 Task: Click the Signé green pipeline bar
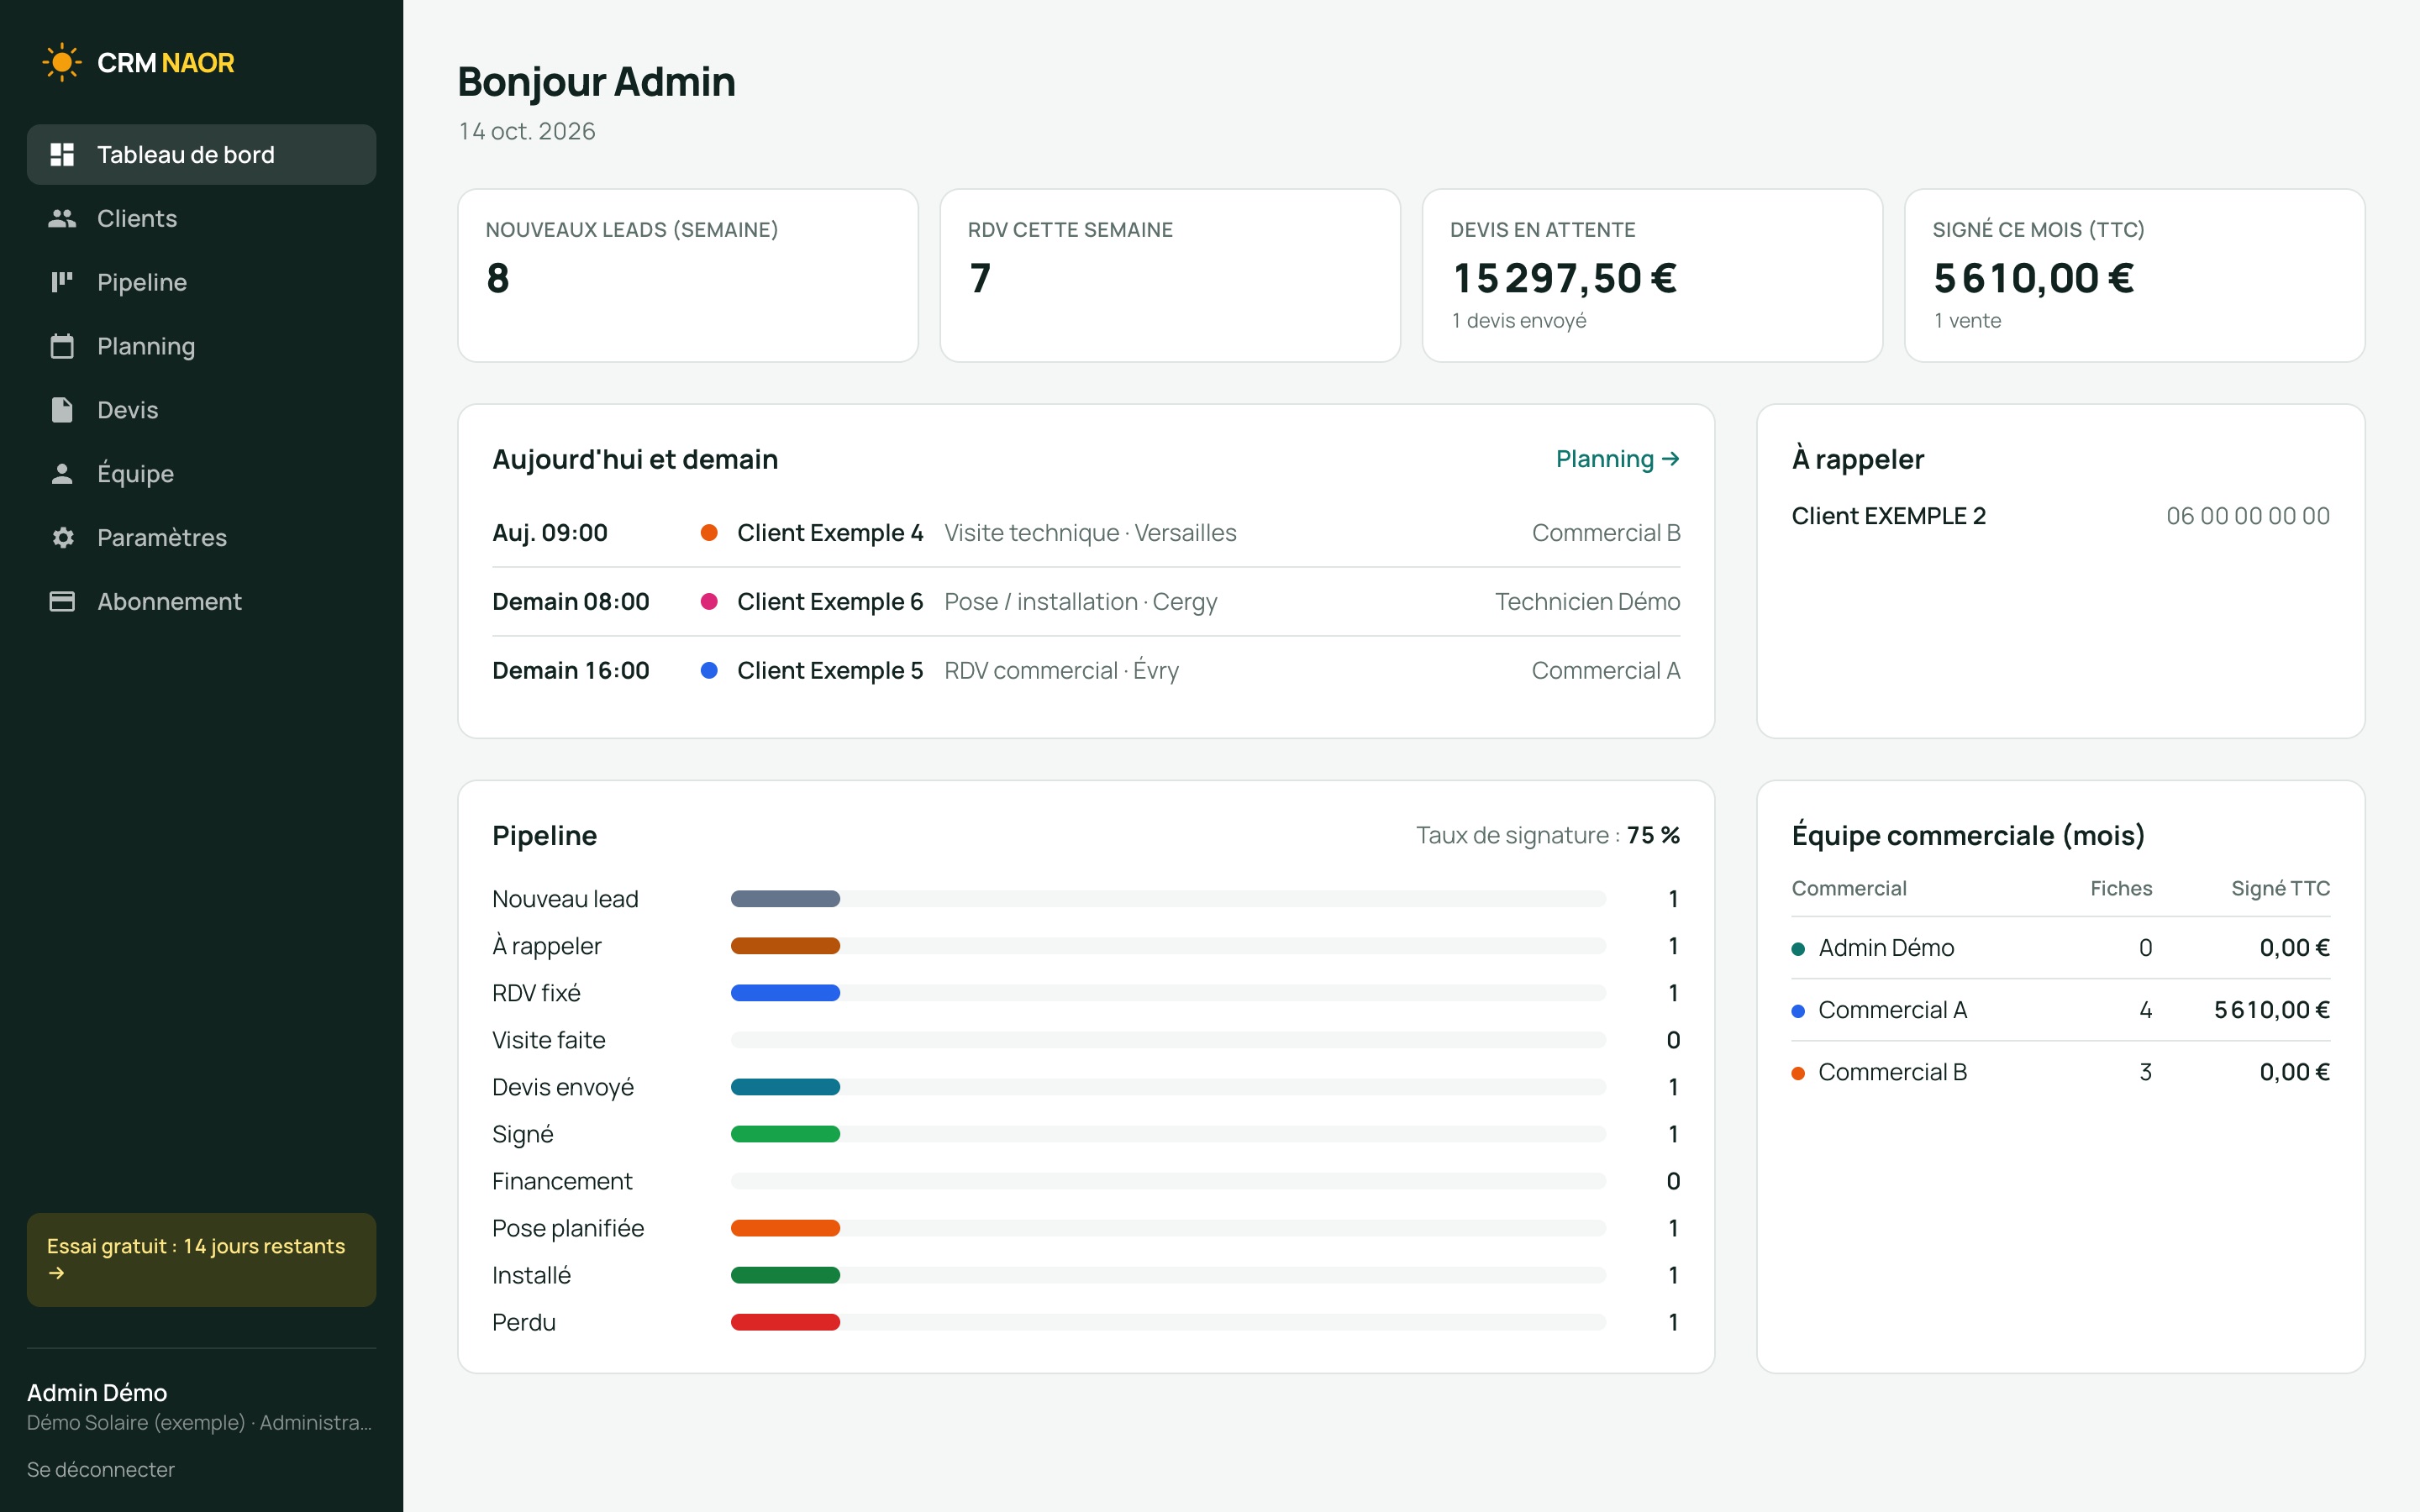pos(785,1134)
